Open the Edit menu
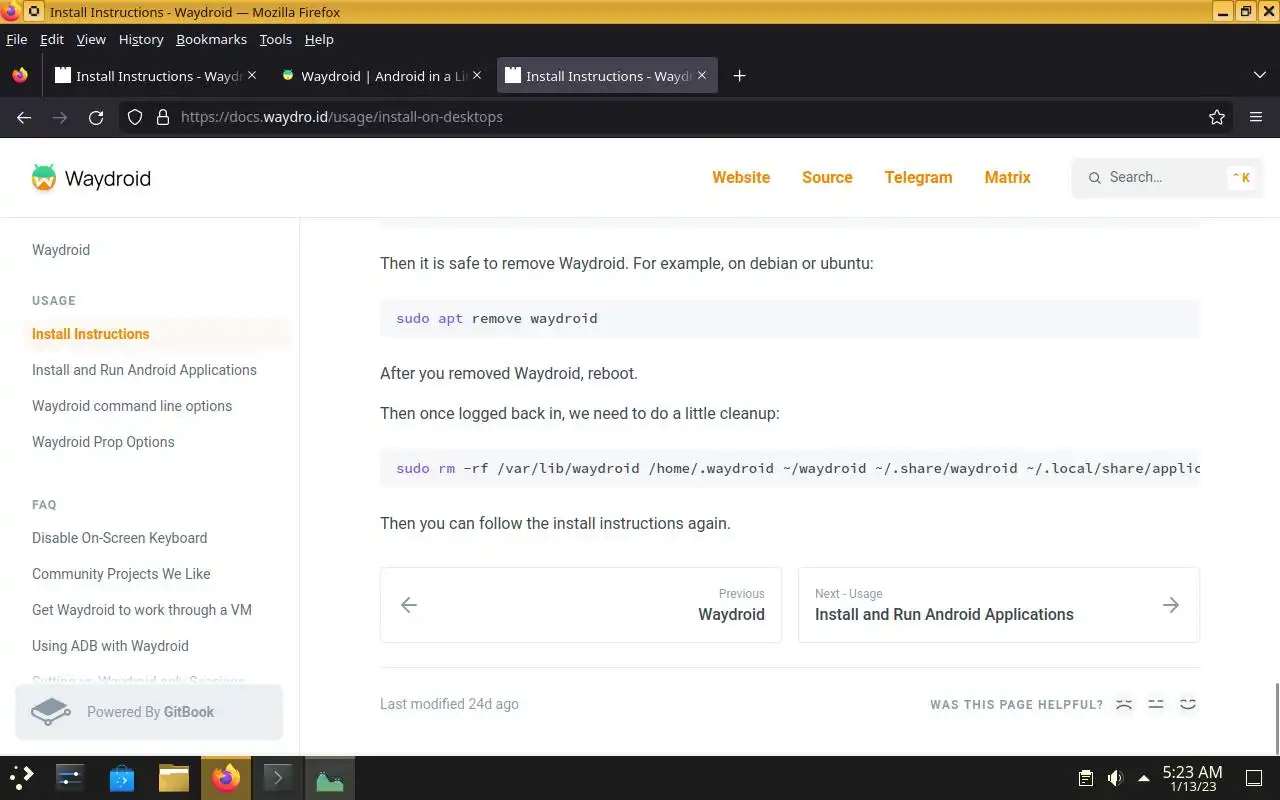This screenshot has width=1280, height=800. [52, 39]
